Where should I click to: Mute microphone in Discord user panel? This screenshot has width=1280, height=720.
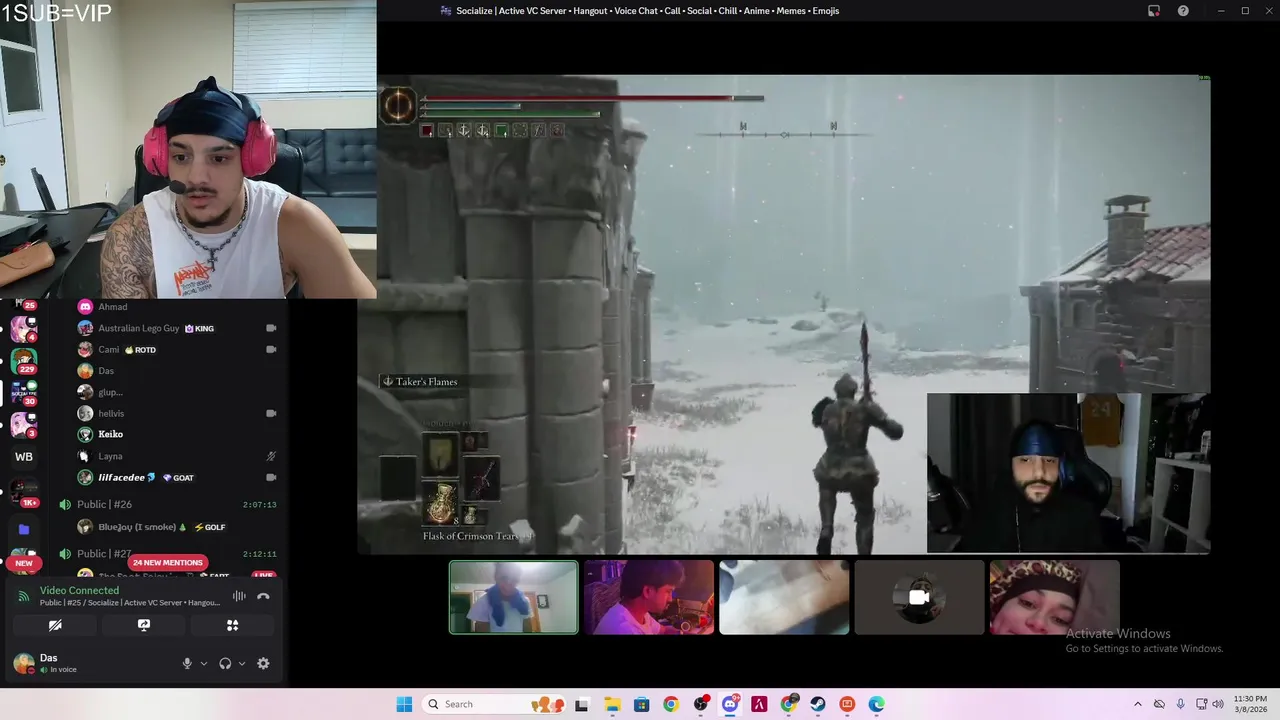[186, 663]
